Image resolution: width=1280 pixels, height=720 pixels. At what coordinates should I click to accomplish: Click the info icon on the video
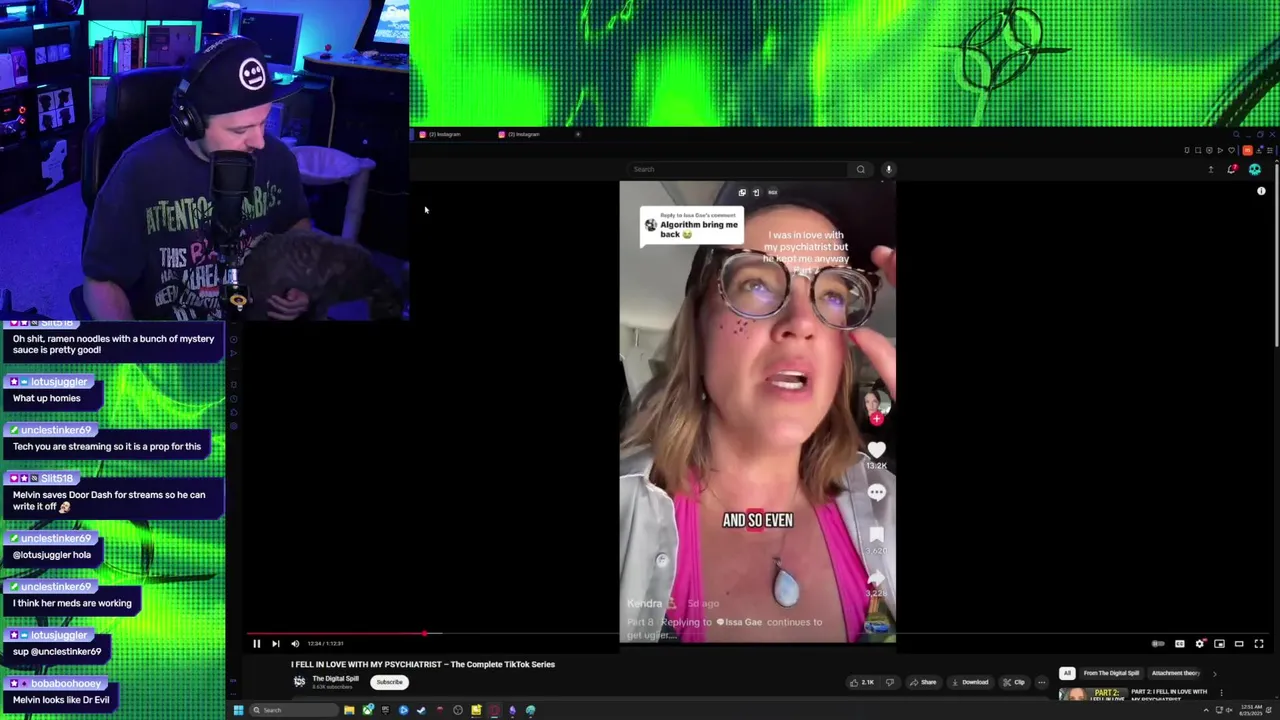1261,191
